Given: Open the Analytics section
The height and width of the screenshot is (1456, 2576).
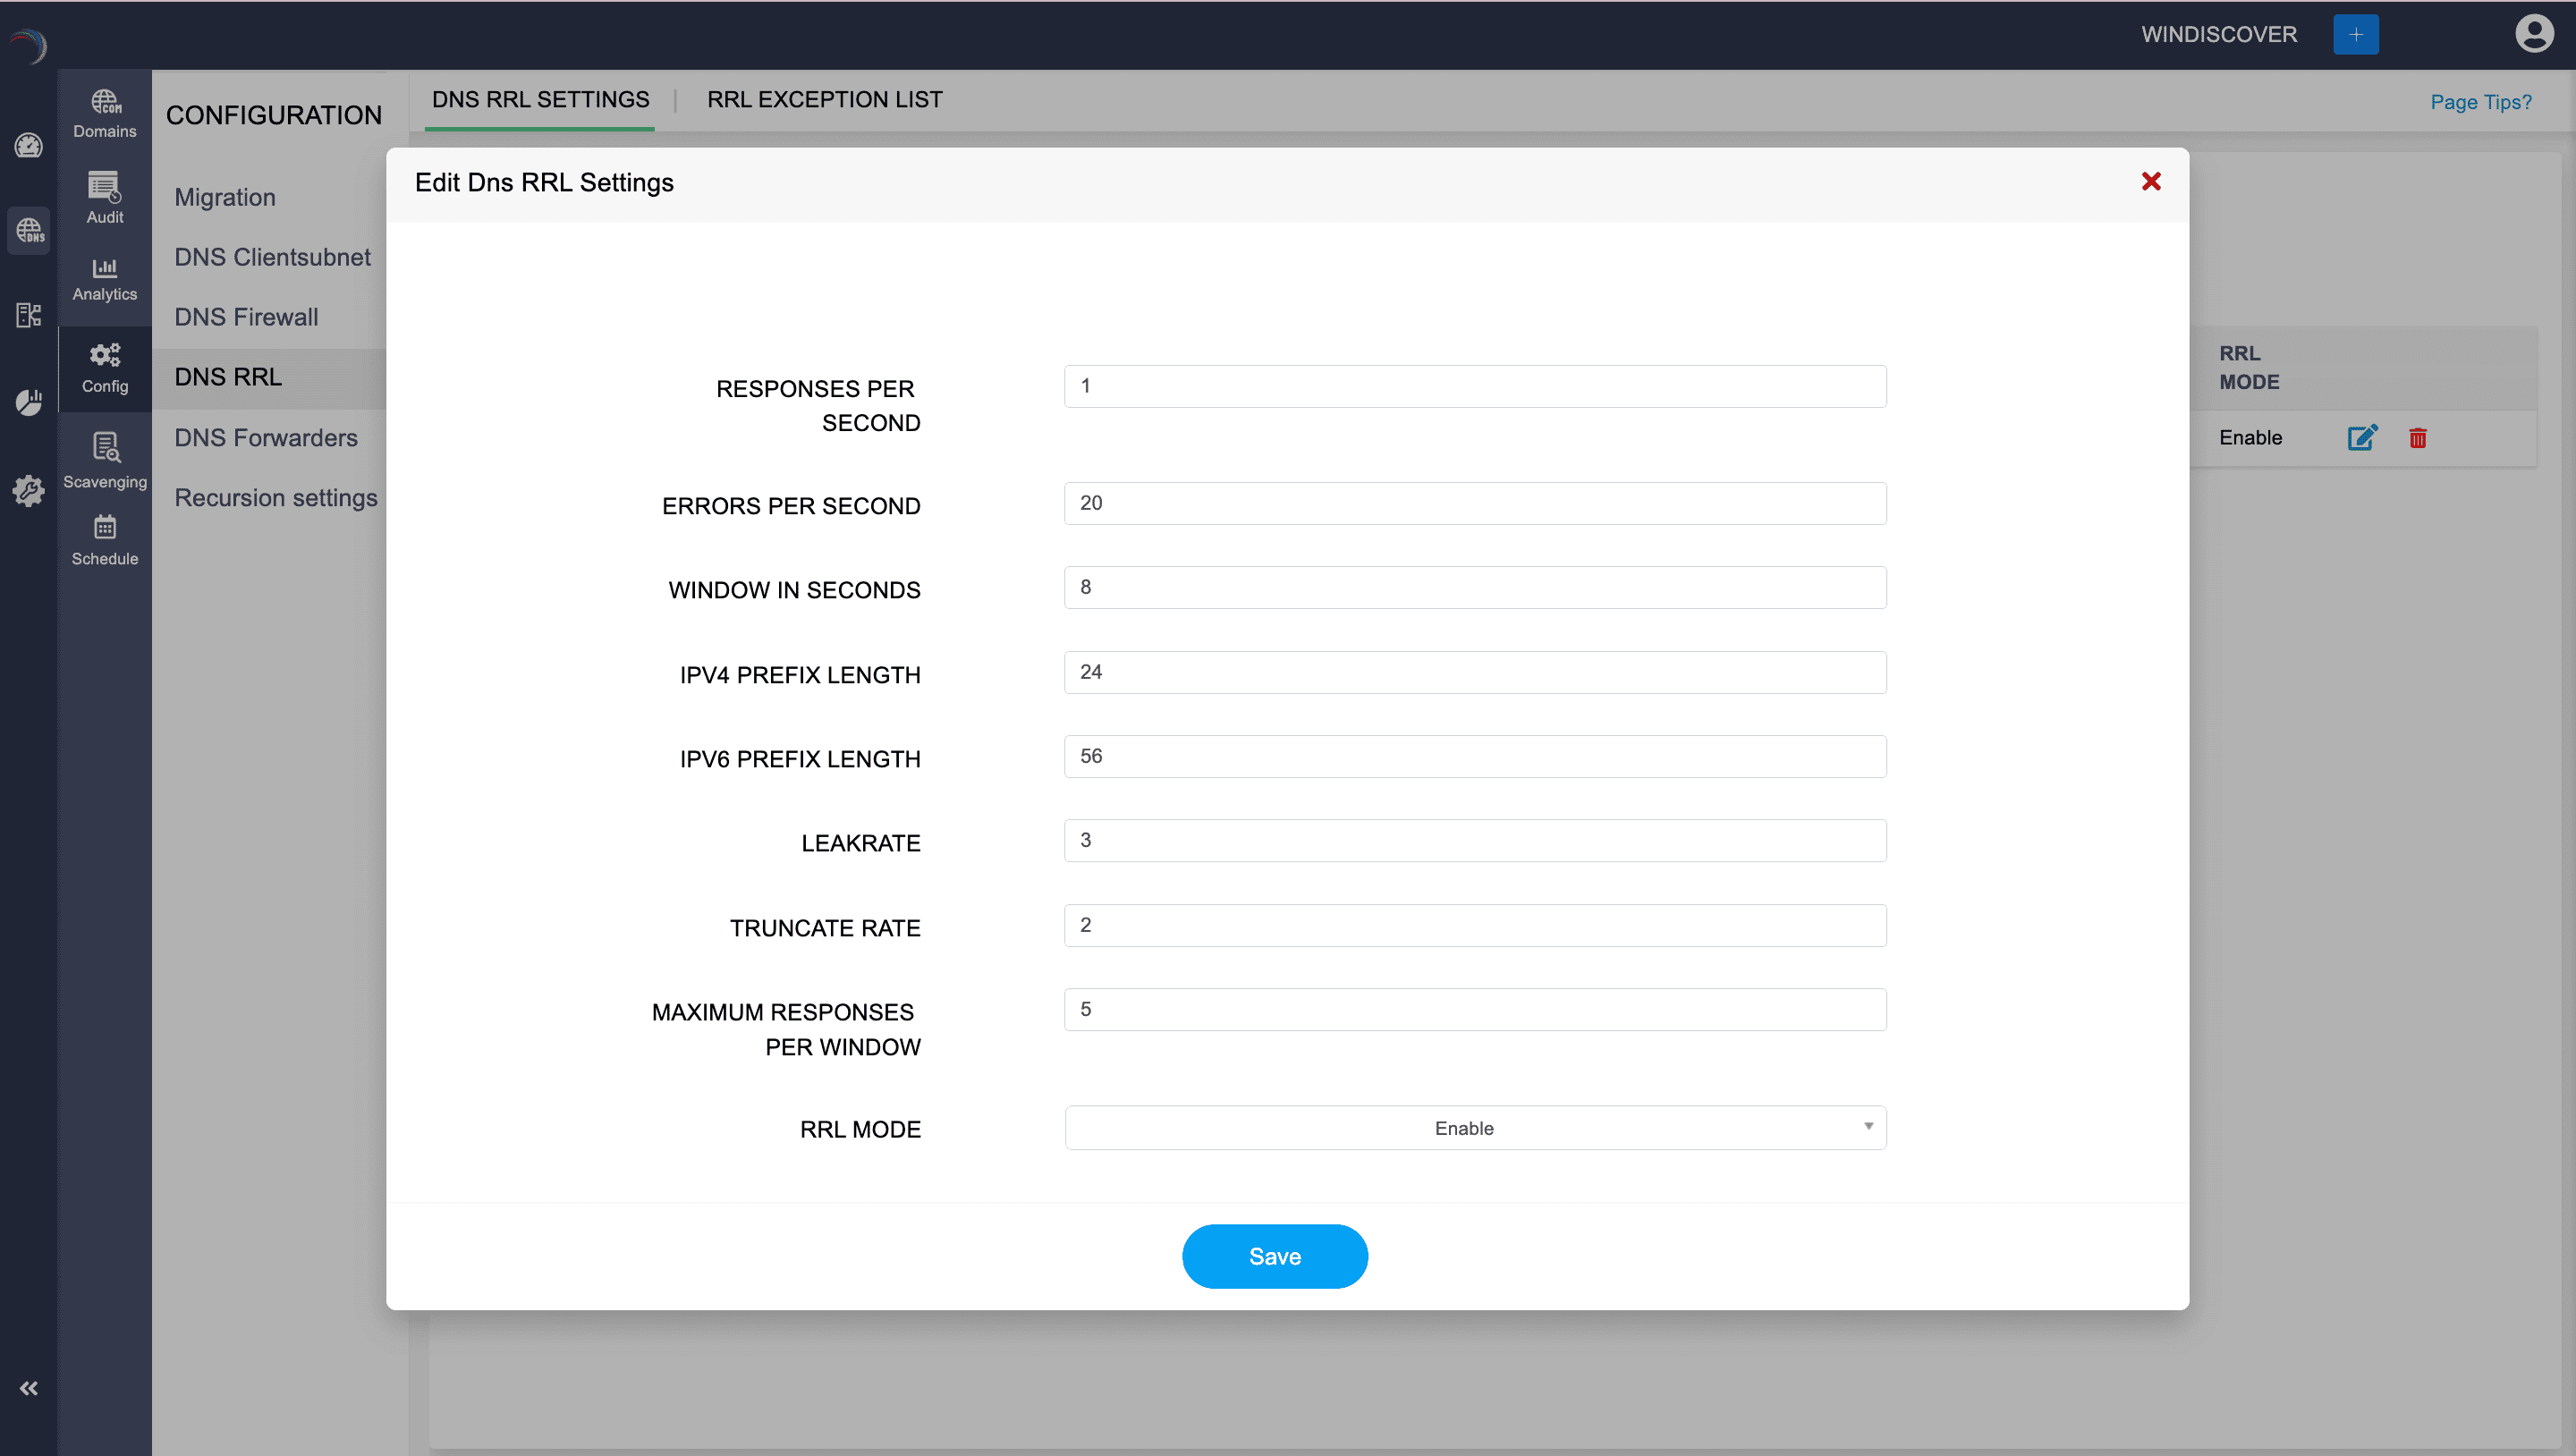Looking at the screenshot, I should pos(104,277).
